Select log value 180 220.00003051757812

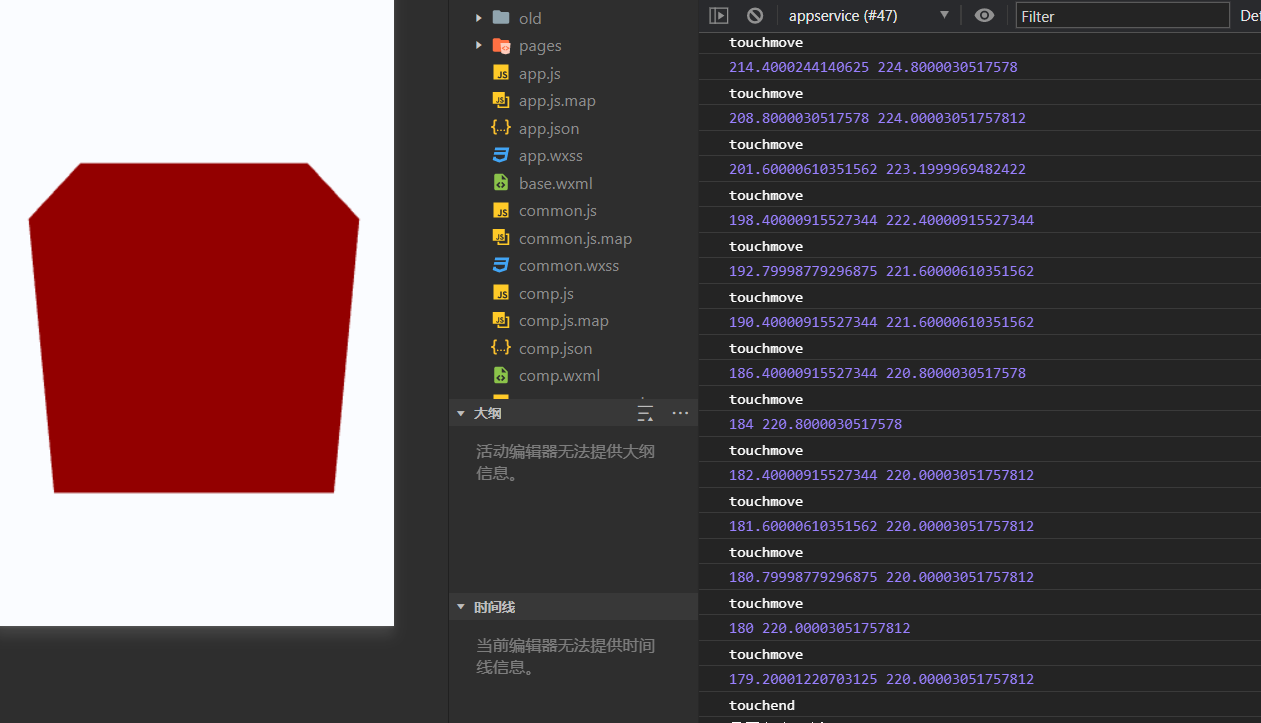[819, 628]
